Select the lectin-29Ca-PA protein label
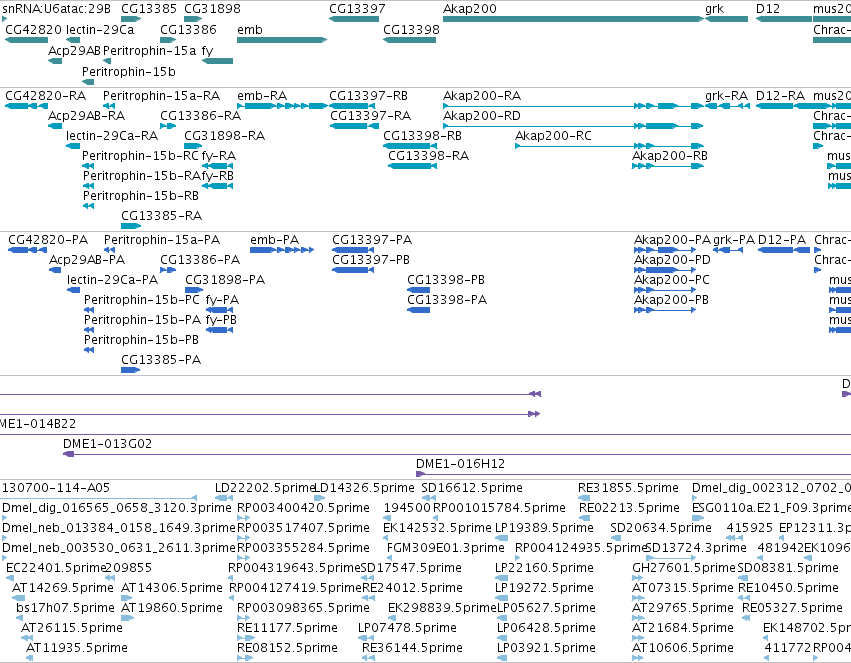851x663 pixels. (x=112, y=280)
